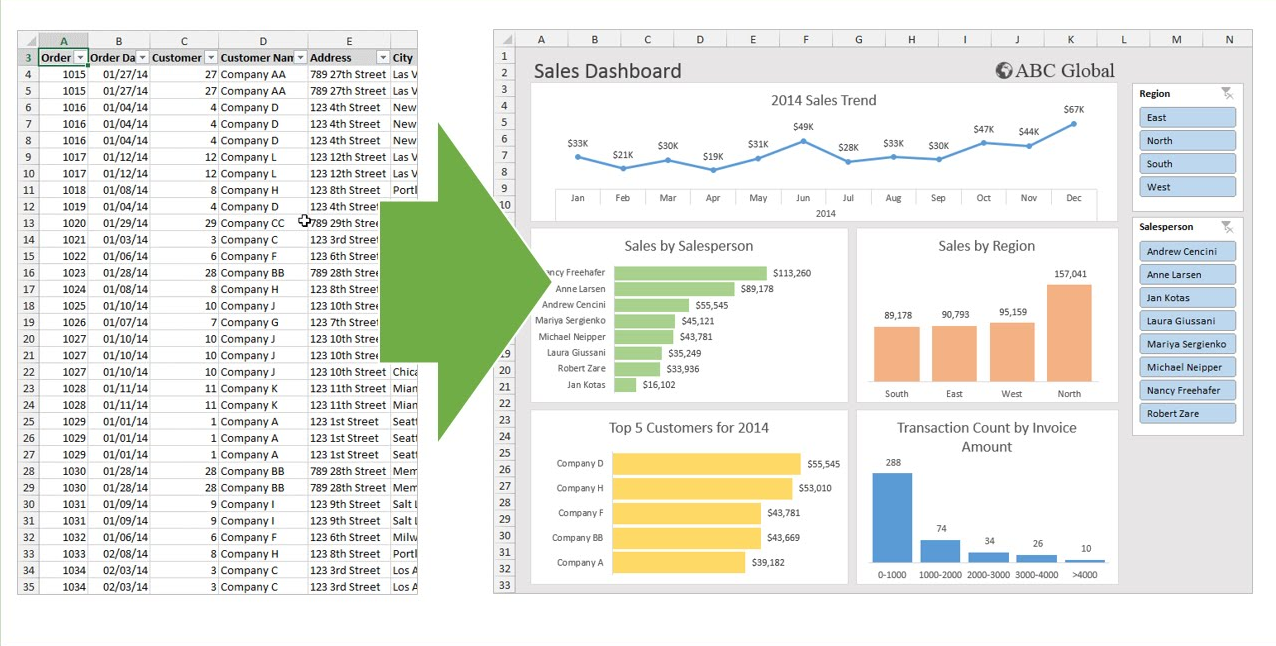This screenshot has height=646, width=1276.
Task: Click the Company CC cell in row 13
Action: click(x=263, y=223)
